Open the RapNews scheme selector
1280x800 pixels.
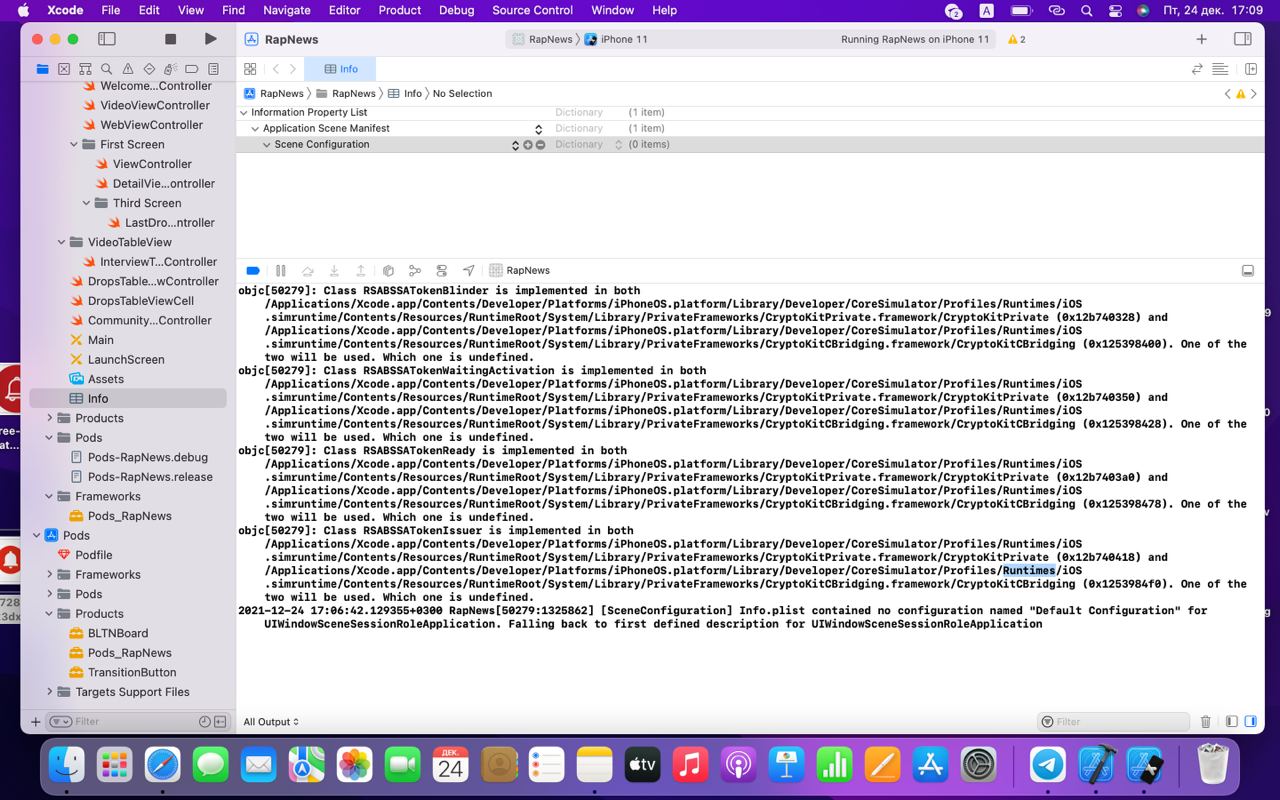point(543,39)
